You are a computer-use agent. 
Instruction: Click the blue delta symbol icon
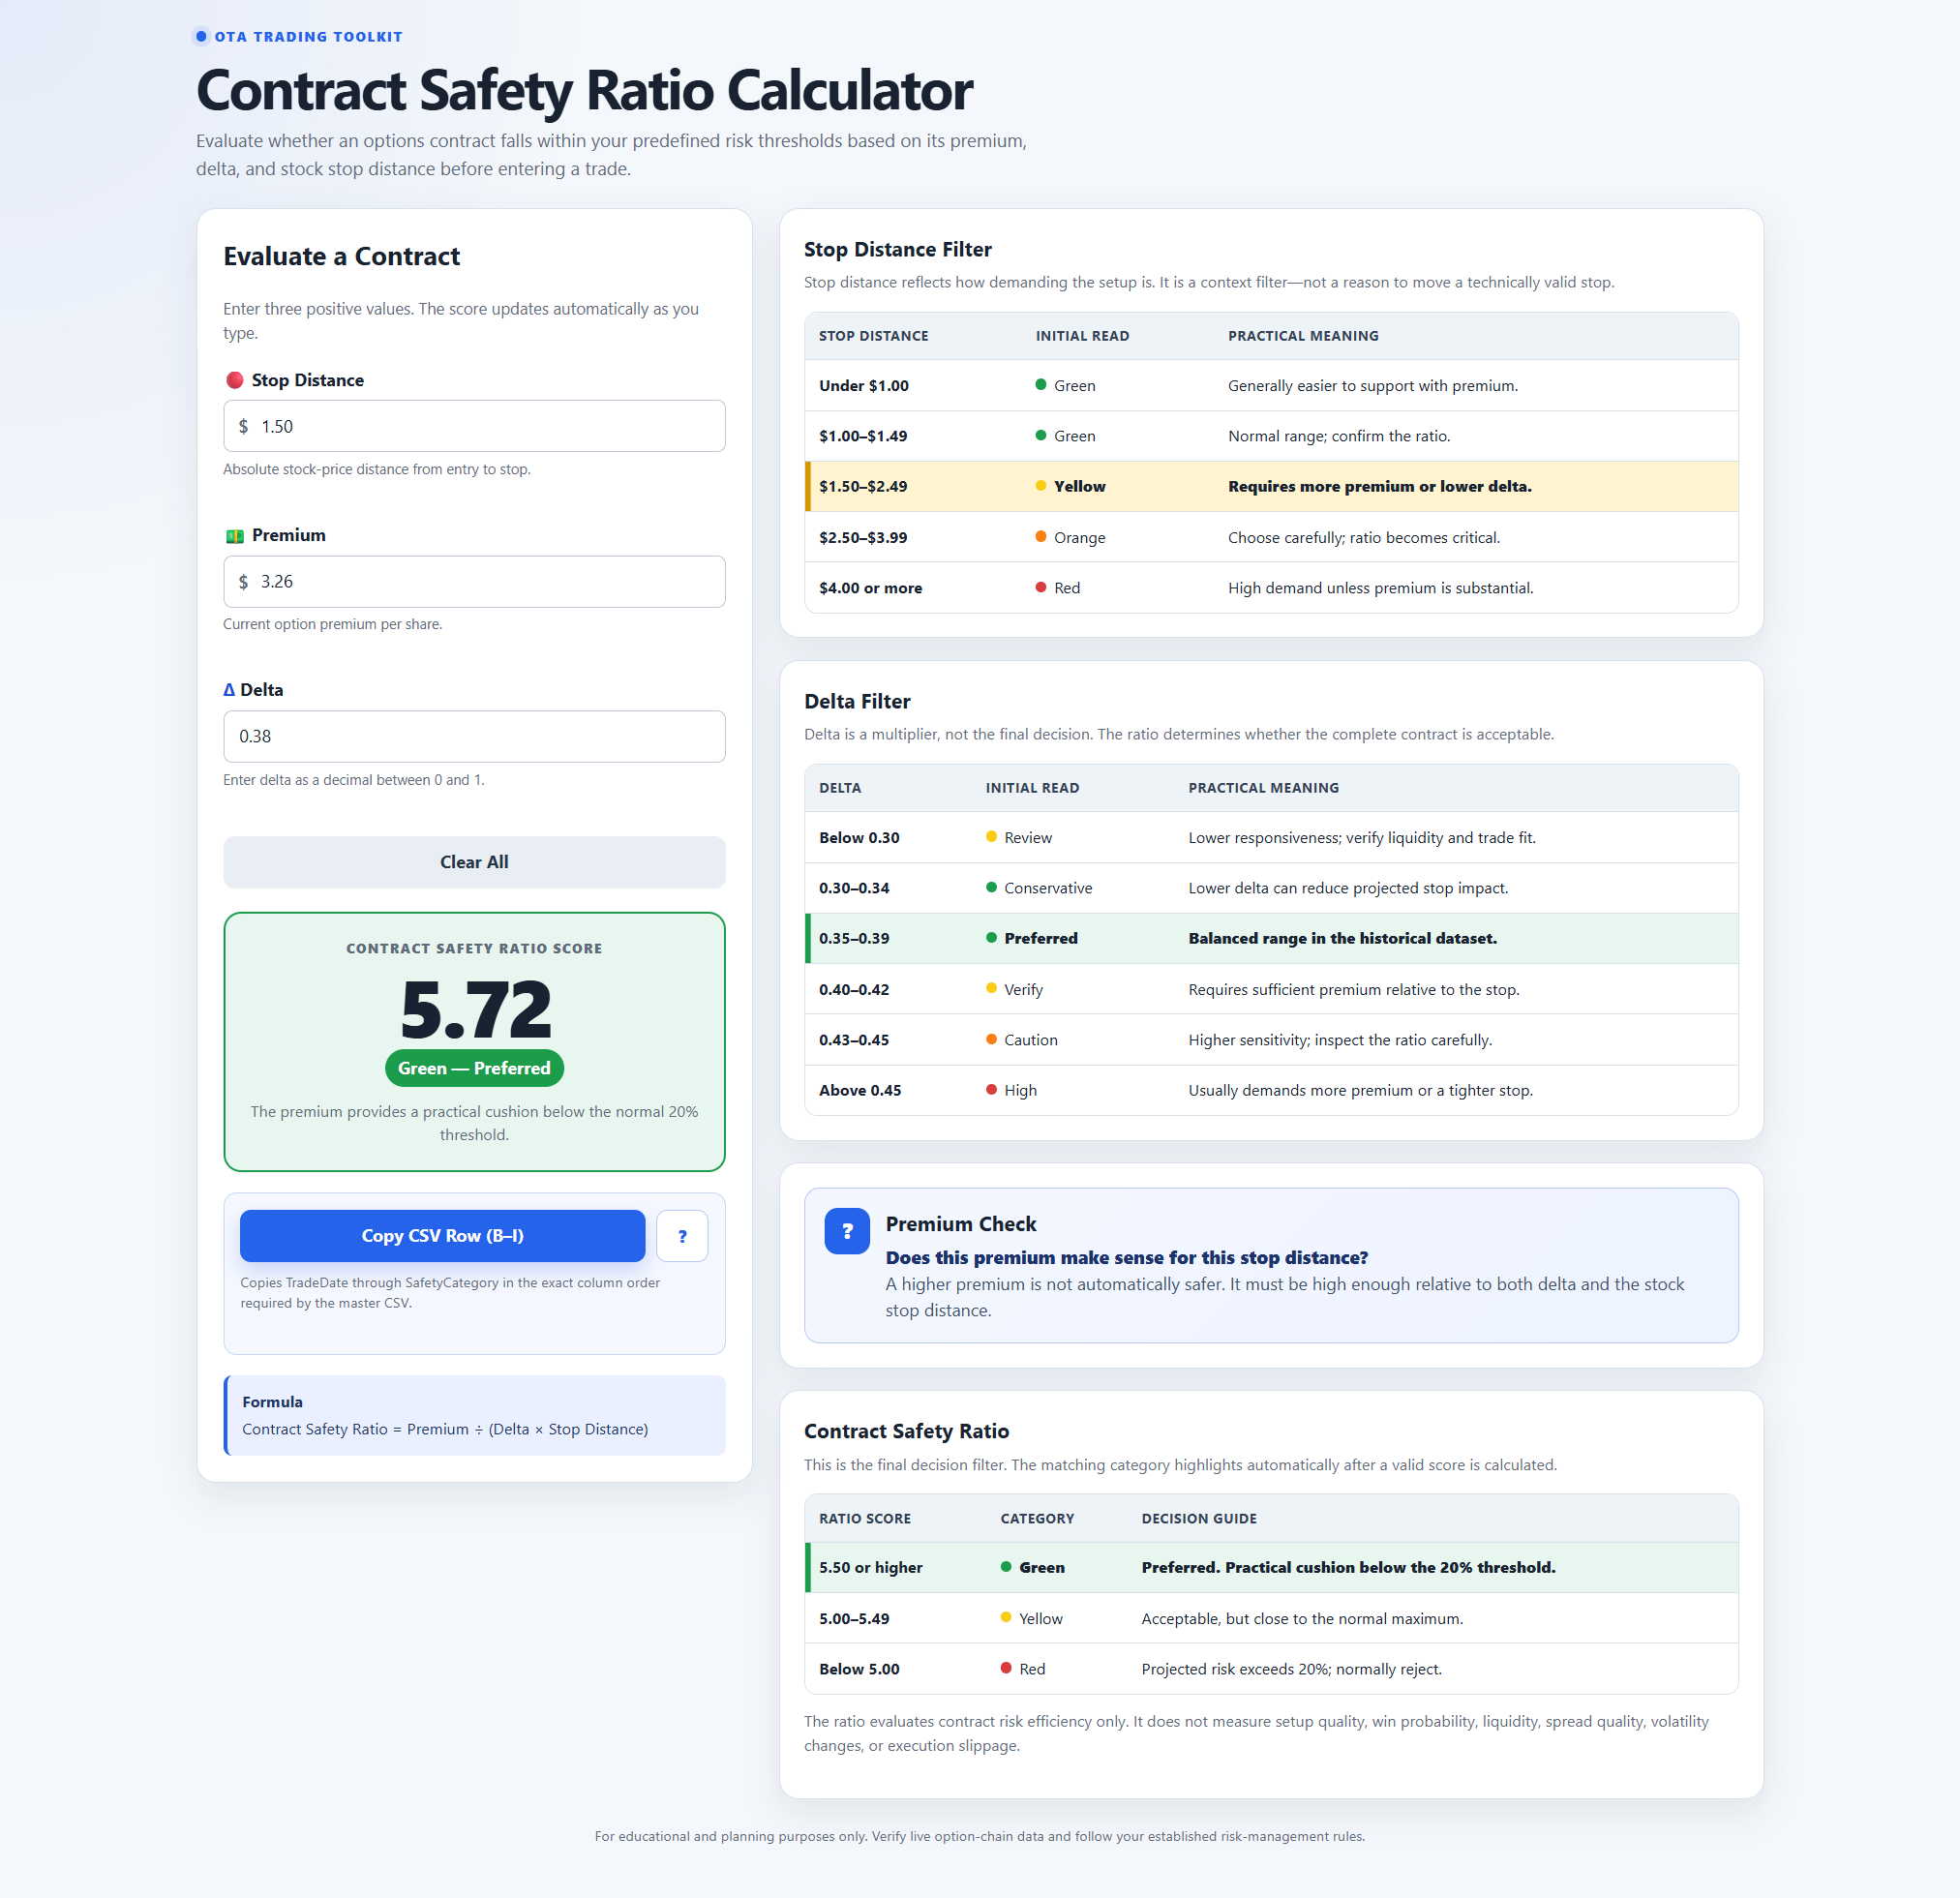point(229,690)
